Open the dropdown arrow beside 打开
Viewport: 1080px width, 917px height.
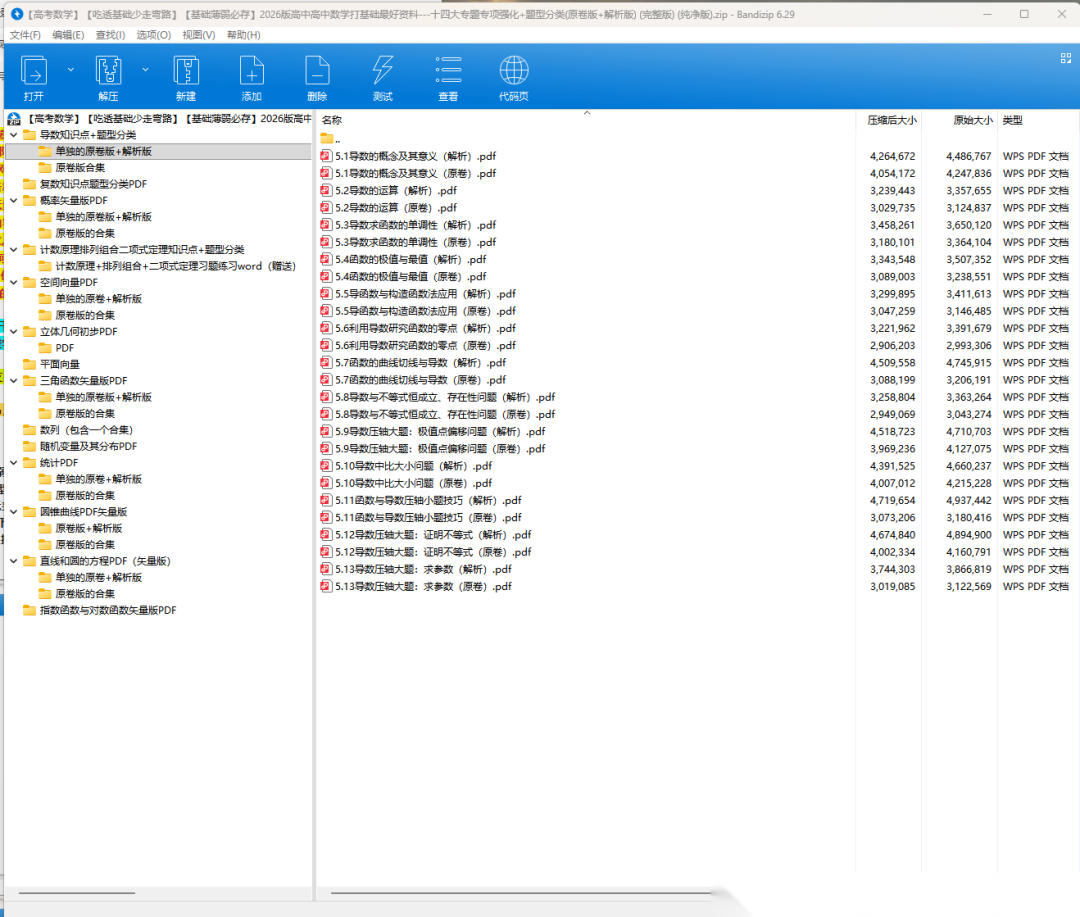70,69
